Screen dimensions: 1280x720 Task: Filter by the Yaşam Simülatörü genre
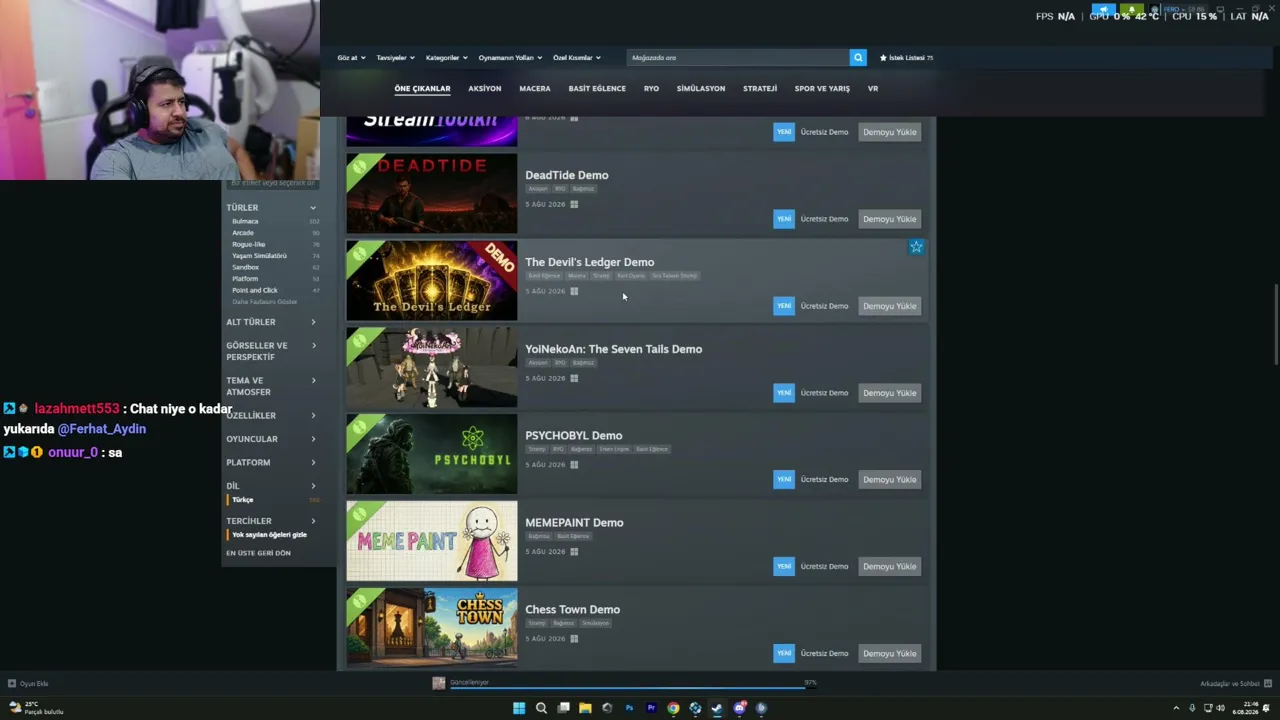pyautogui.click(x=259, y=256)
